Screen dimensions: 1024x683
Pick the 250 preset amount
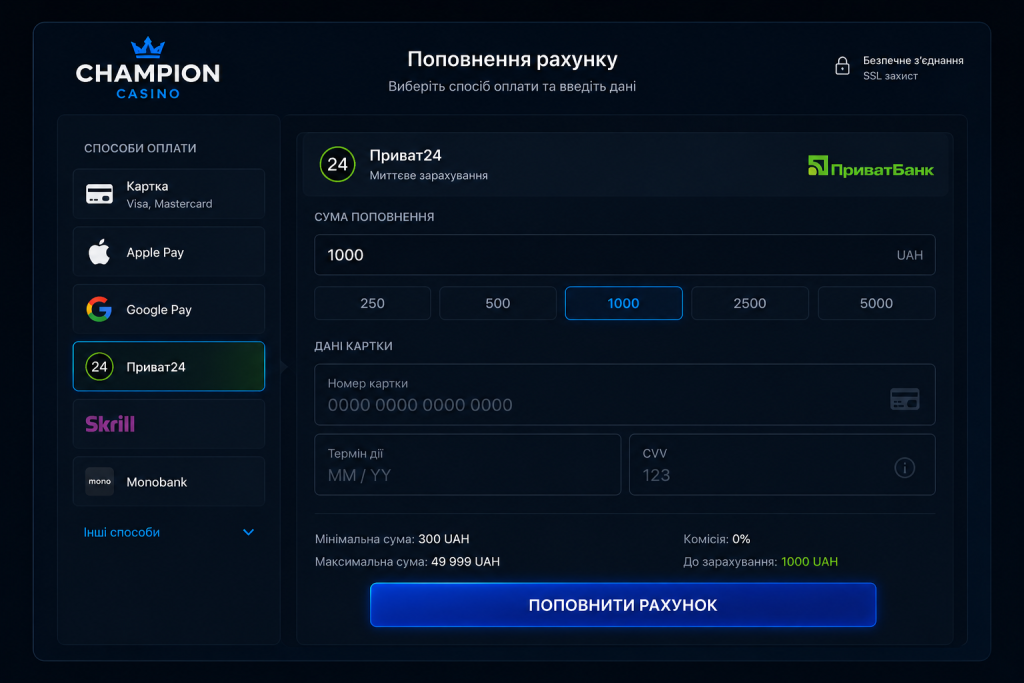pos(372,303)
